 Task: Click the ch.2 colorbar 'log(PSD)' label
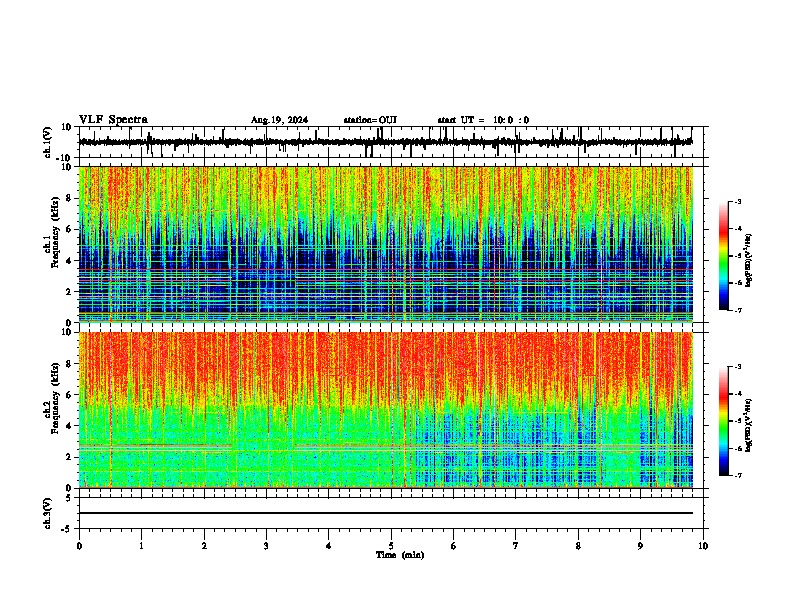pos(749,425)
